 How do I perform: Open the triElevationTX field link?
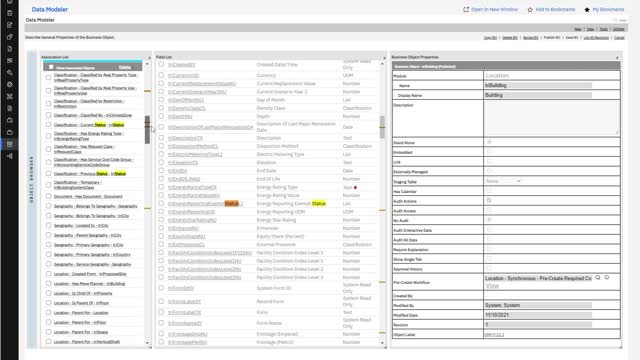183,162
